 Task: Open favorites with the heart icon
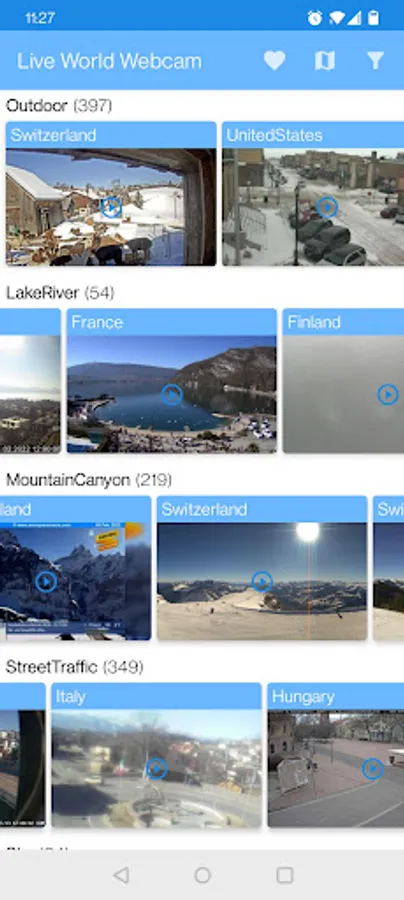pyautogui.click(x=274, y=60)
